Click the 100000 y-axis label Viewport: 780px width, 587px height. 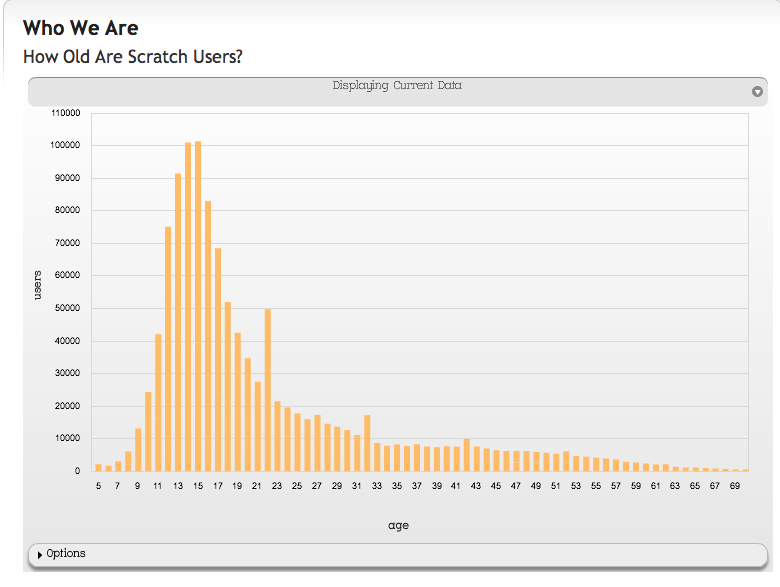click(64, 146)
